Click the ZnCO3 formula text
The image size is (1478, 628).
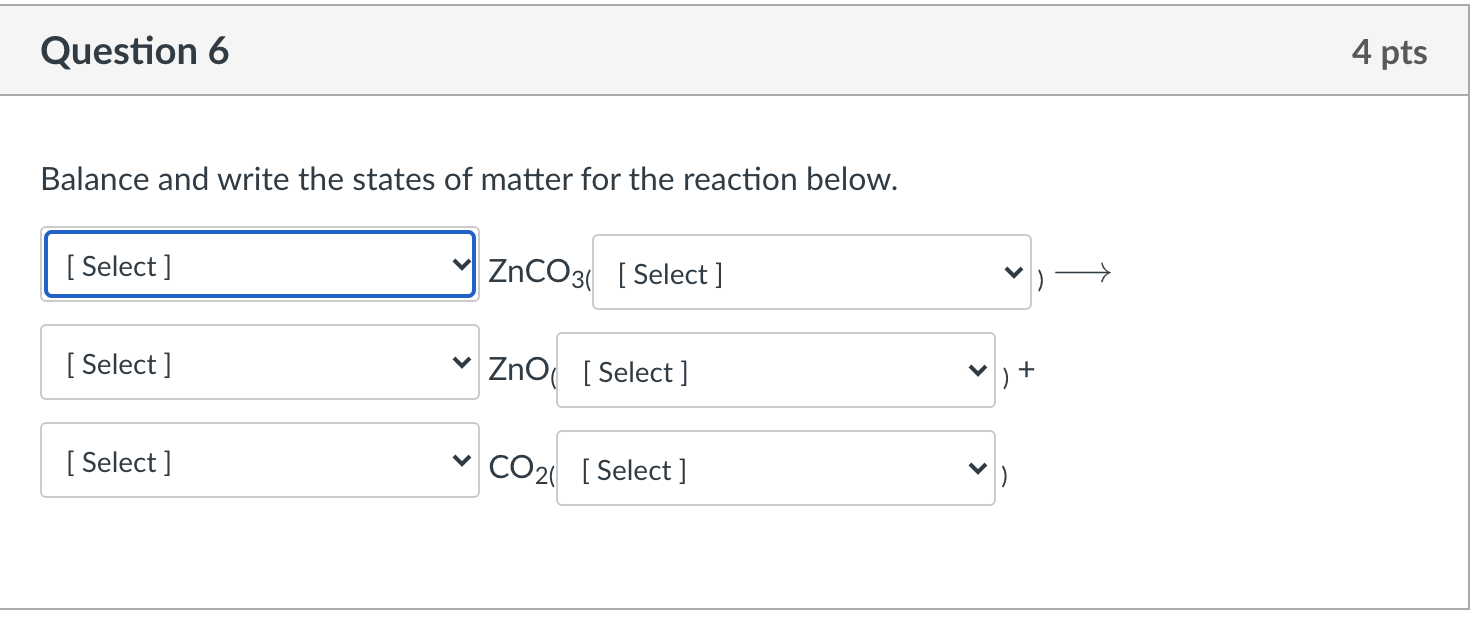(534, 271)
